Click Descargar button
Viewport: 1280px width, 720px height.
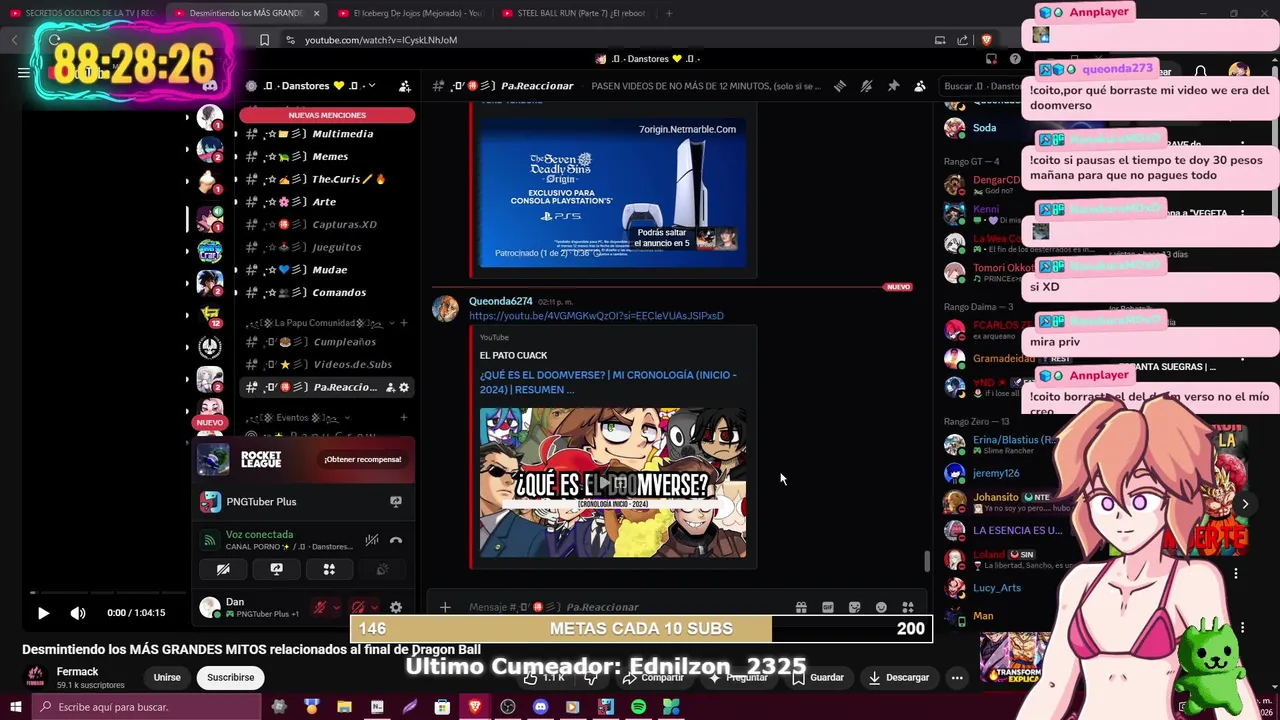[x=898, y=677]
